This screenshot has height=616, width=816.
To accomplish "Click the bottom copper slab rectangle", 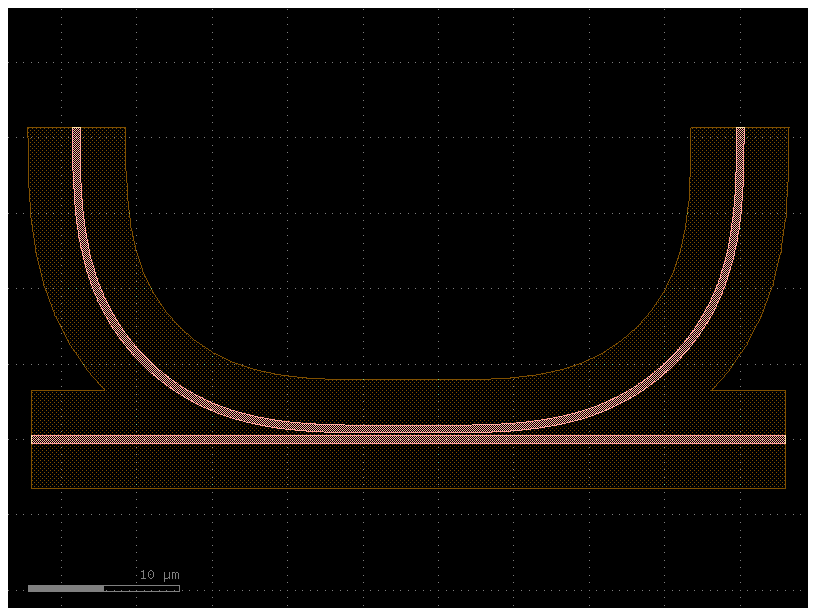I will [400, 470].
